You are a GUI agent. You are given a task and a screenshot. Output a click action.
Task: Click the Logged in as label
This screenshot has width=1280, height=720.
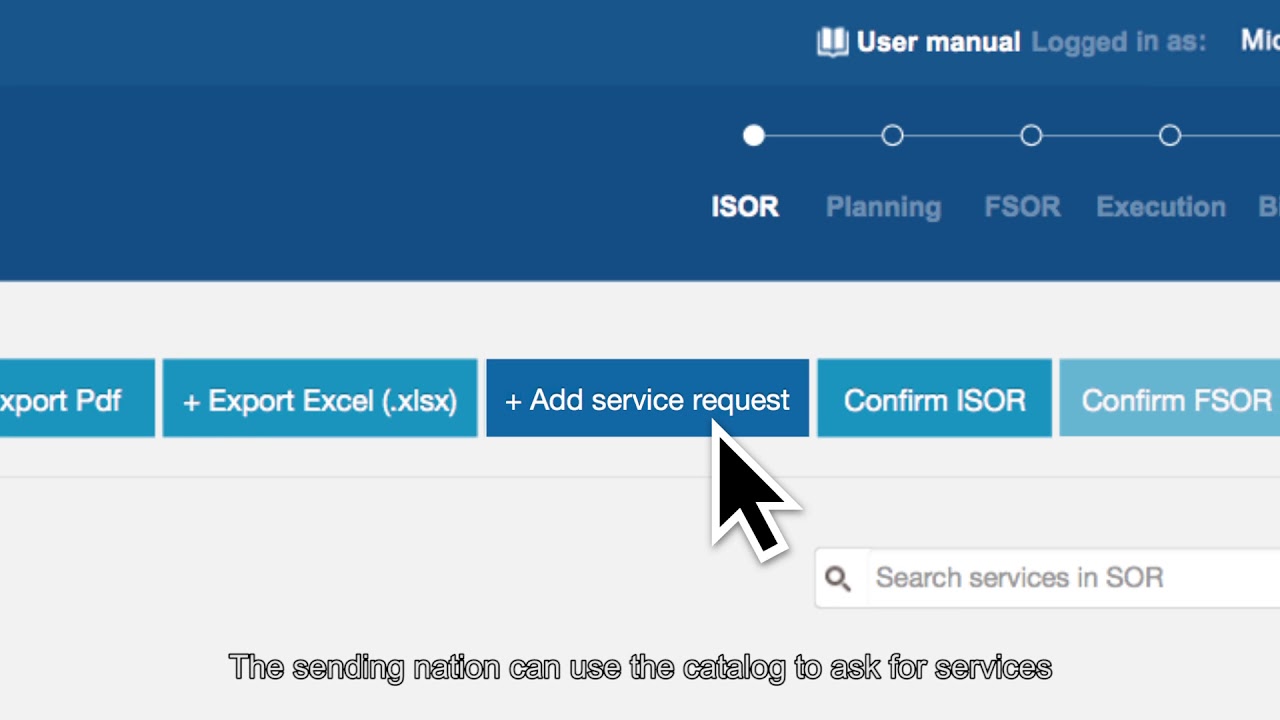1118,42
